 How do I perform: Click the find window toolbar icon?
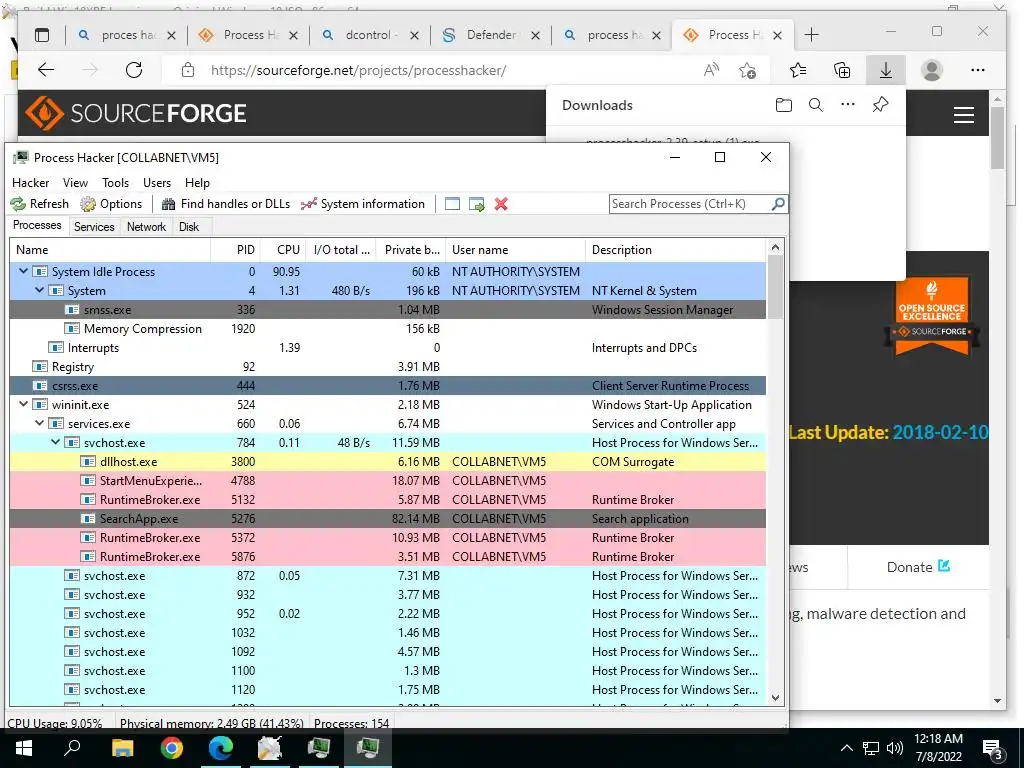(452, 204)
